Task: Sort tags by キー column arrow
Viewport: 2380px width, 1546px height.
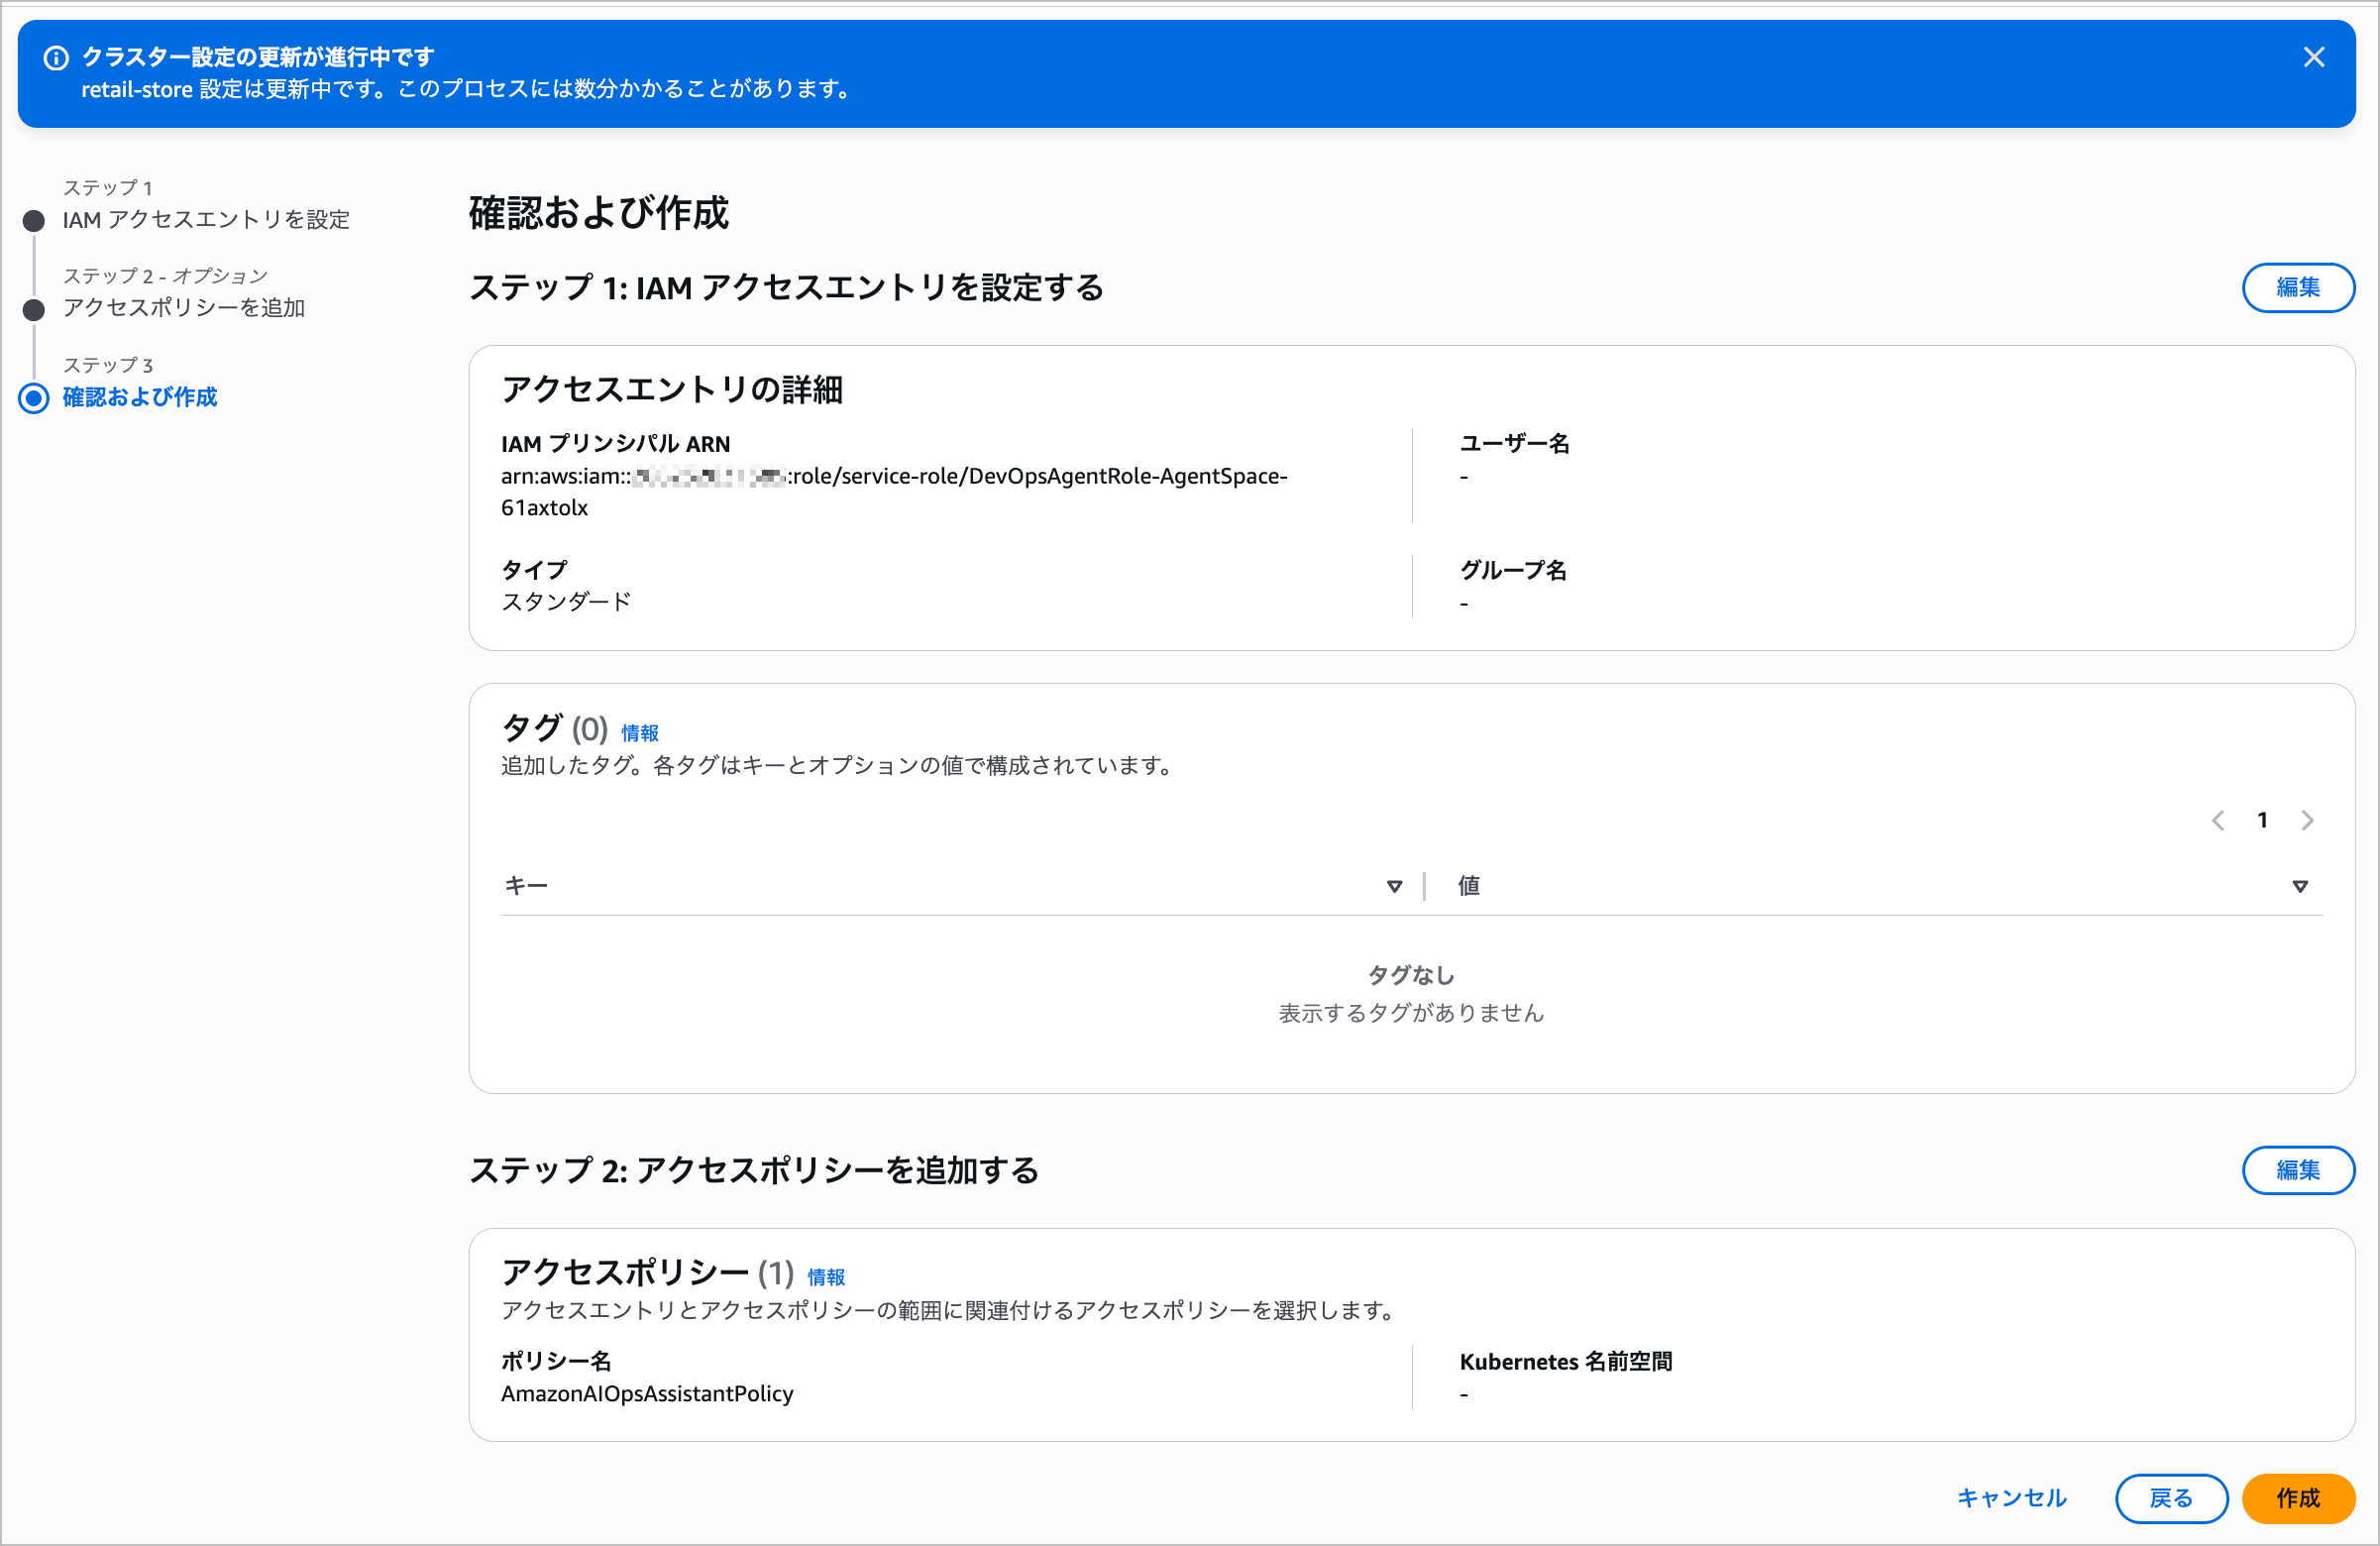Action: coord(1394,886)
